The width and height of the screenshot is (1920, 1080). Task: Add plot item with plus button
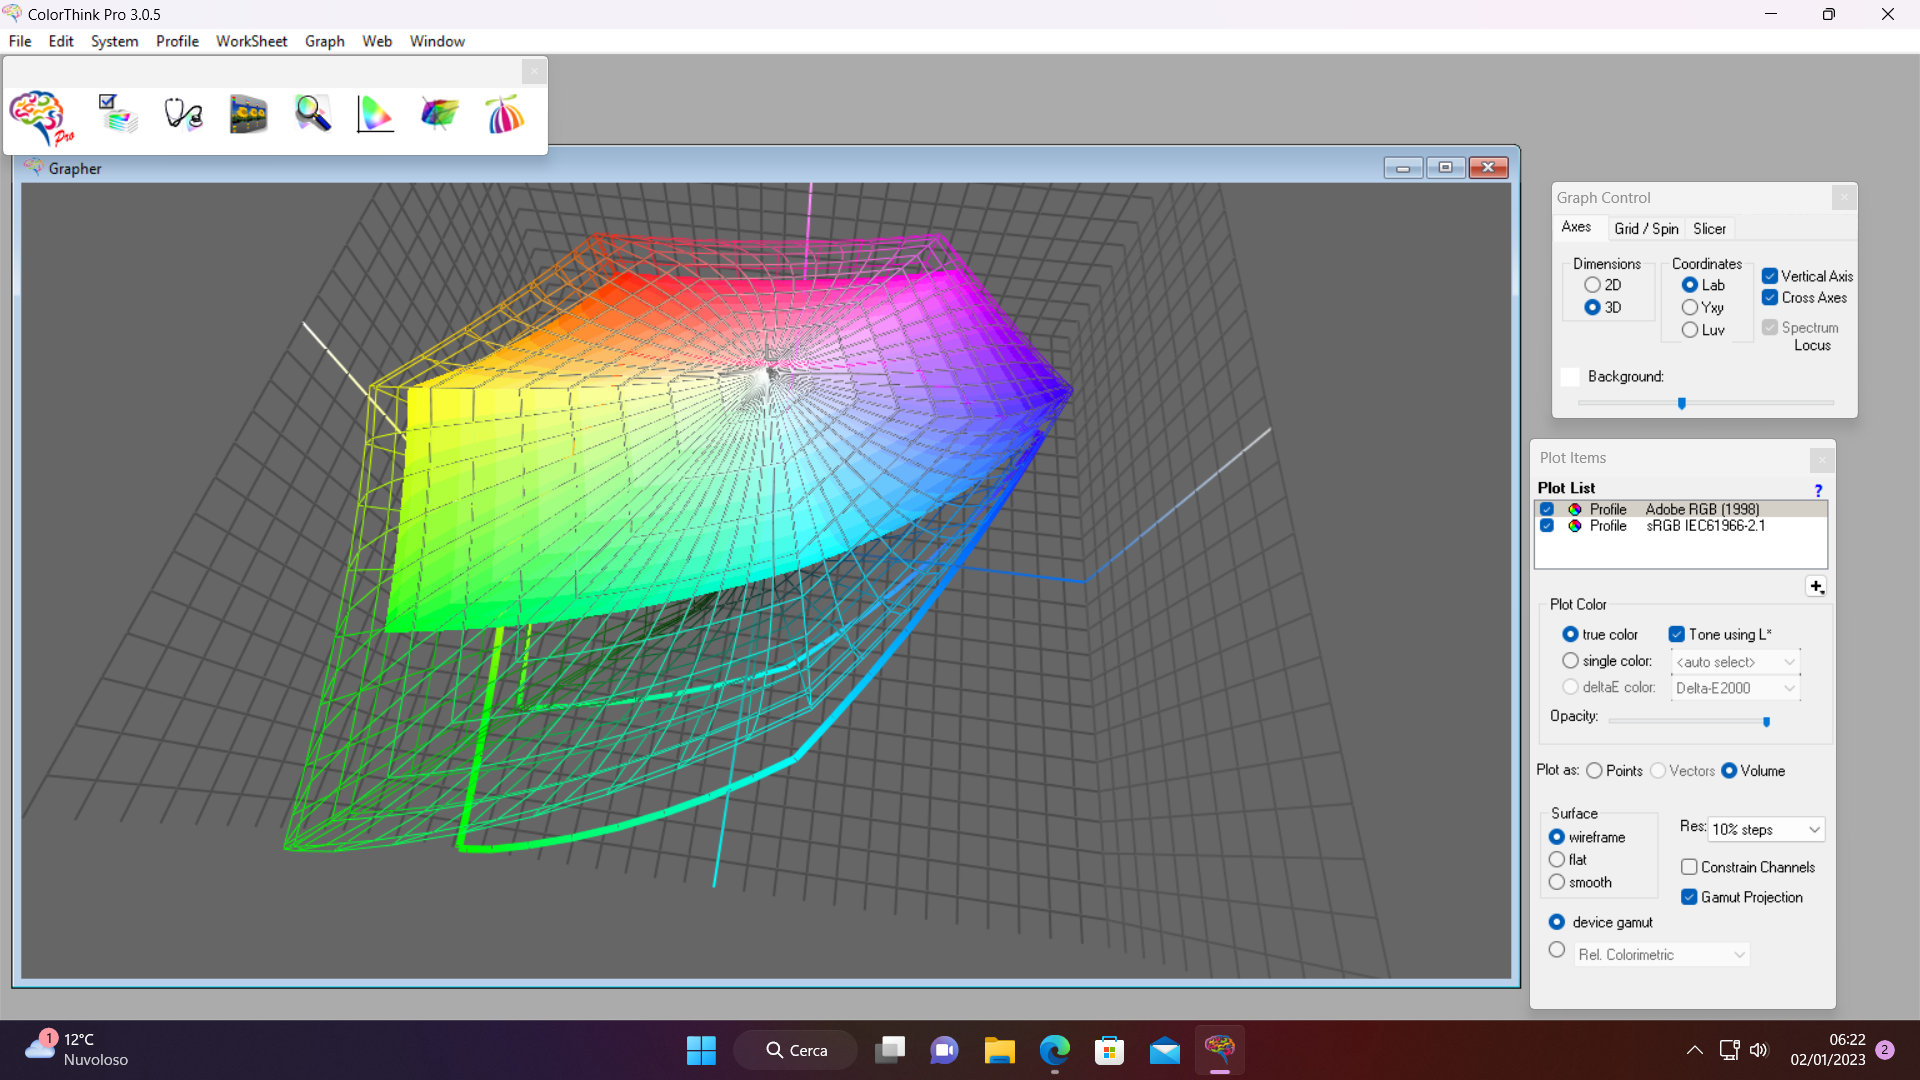tap(1816, 587)
